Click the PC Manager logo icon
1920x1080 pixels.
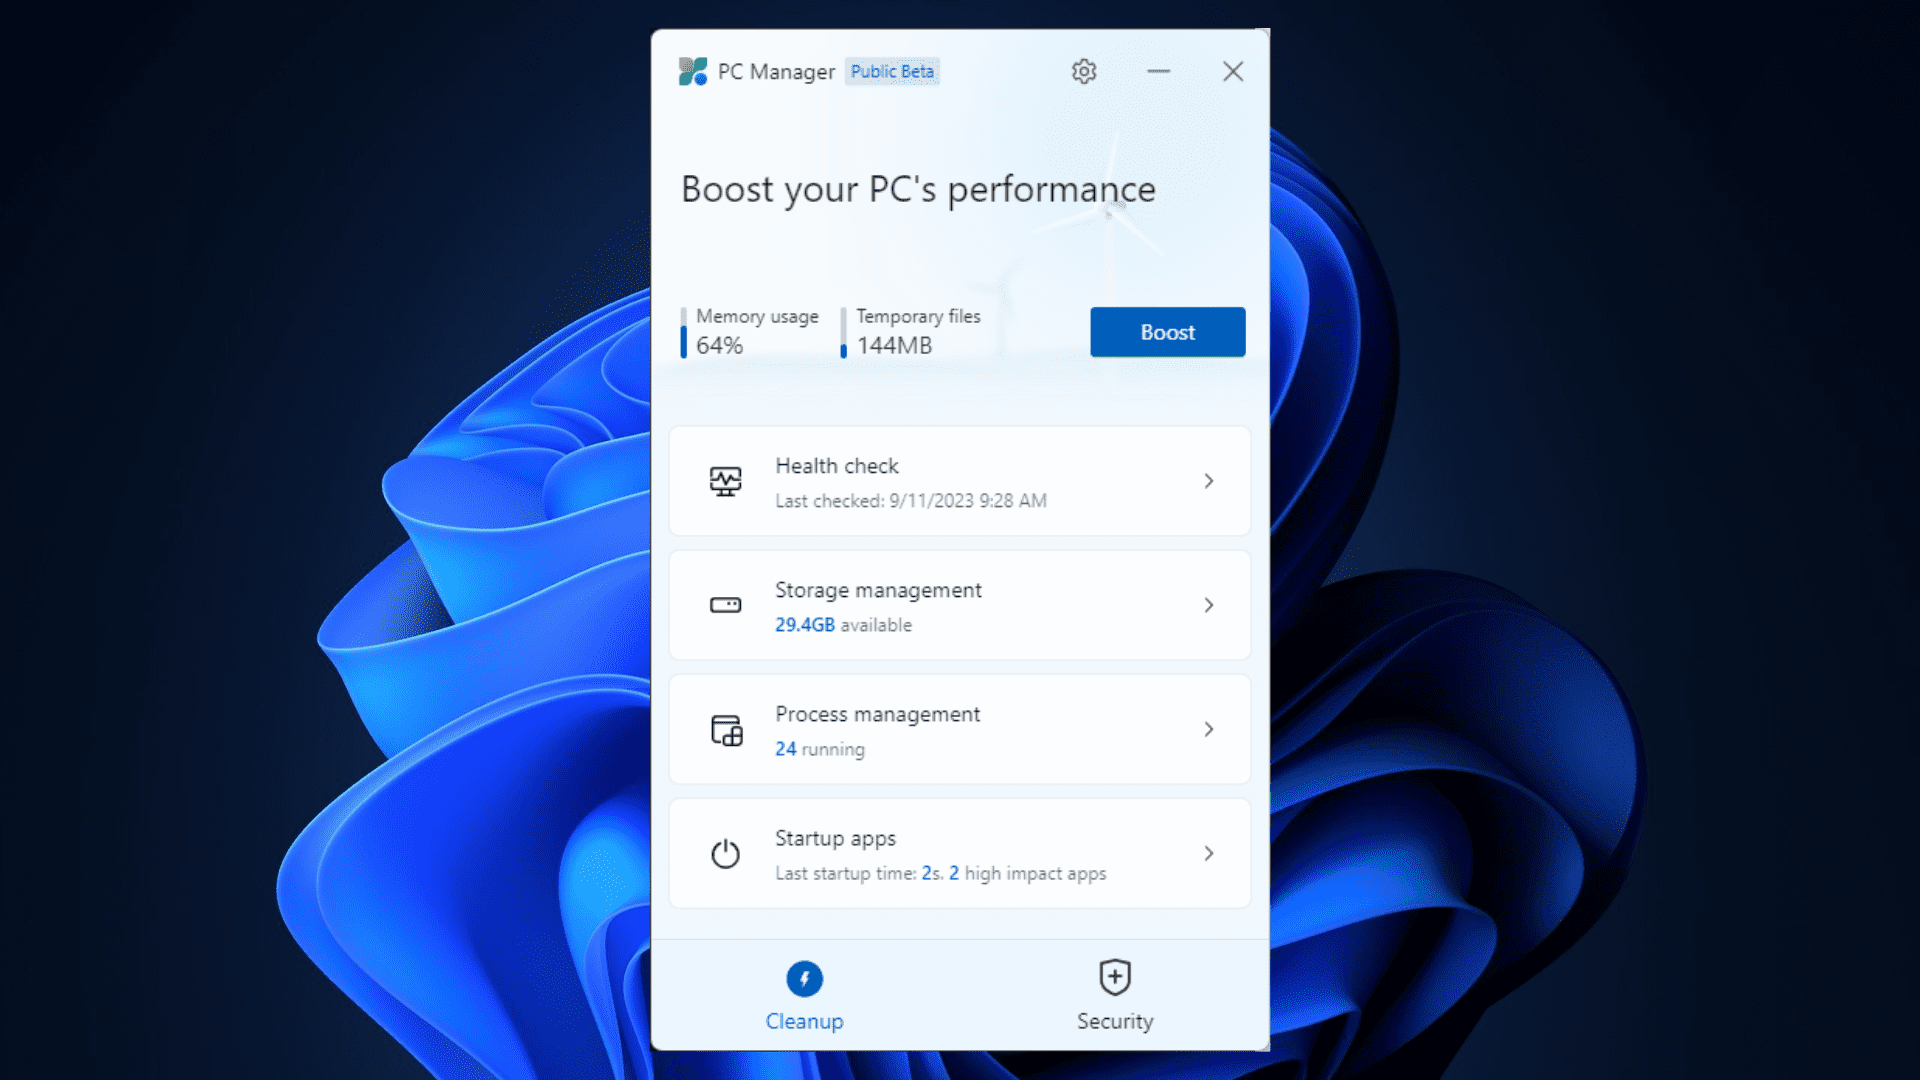coord(693,72)
